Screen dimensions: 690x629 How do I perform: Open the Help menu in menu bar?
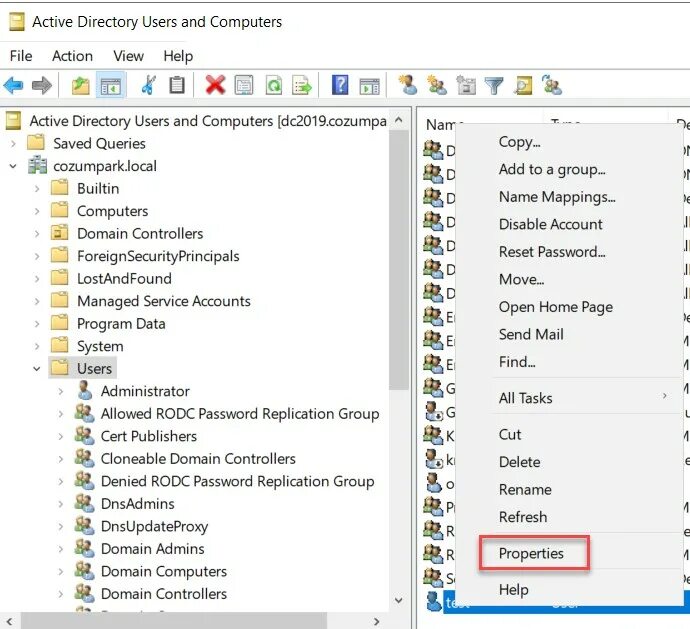pyautogui.click(x=178, y=56)
